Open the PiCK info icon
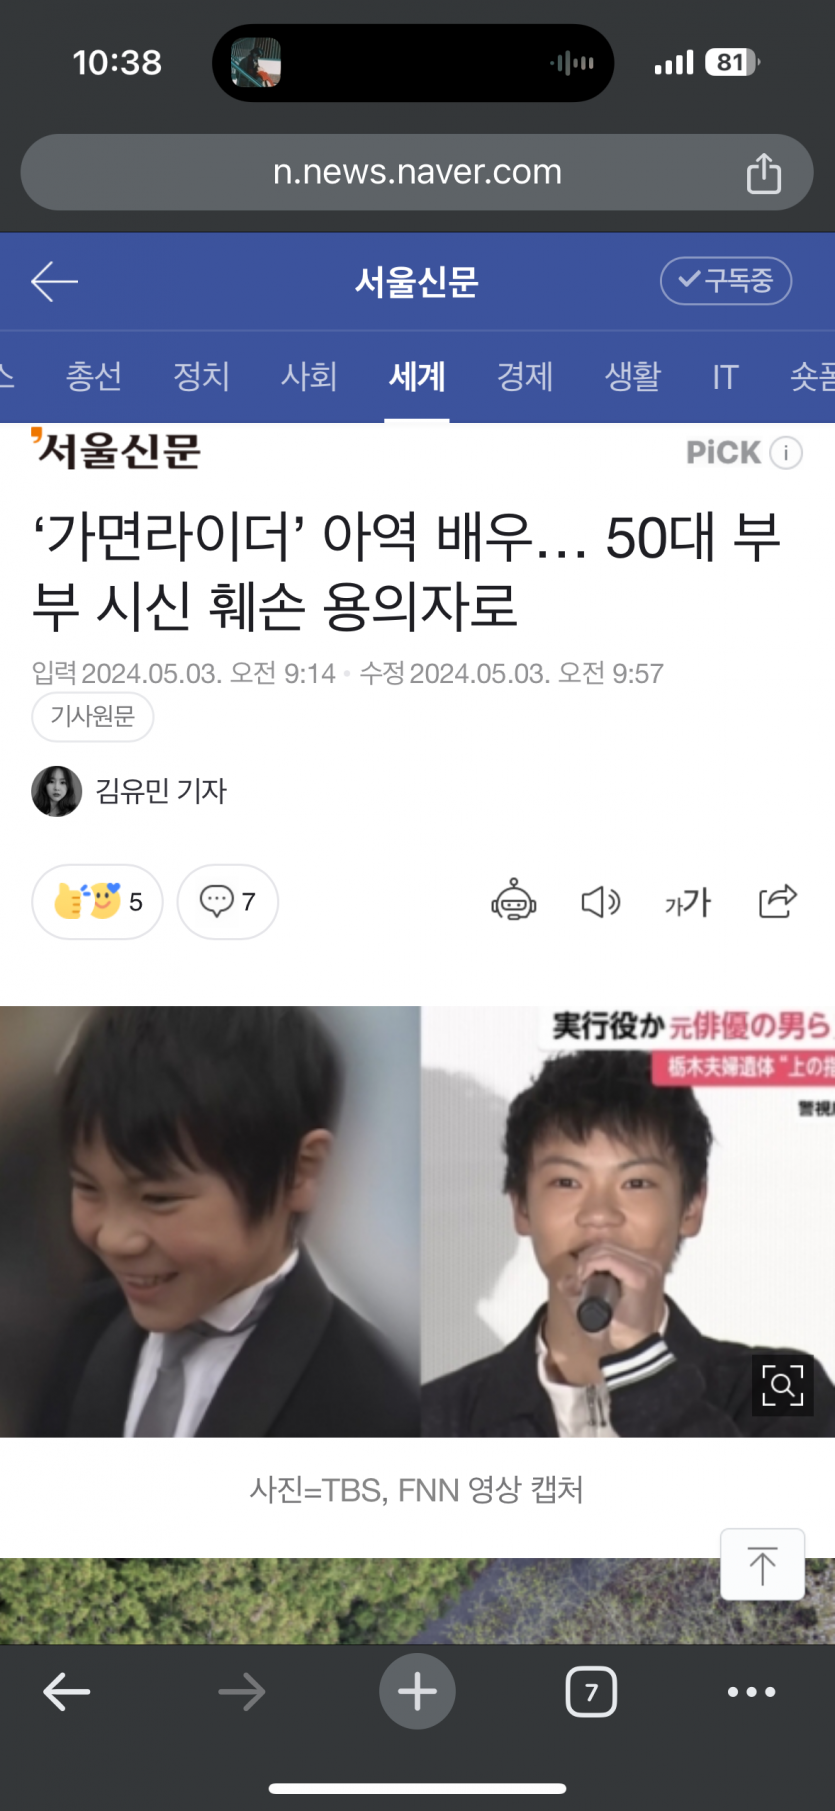Image resolution: width=835 pixels, height=1811 pixels. (x=786, y=453)
